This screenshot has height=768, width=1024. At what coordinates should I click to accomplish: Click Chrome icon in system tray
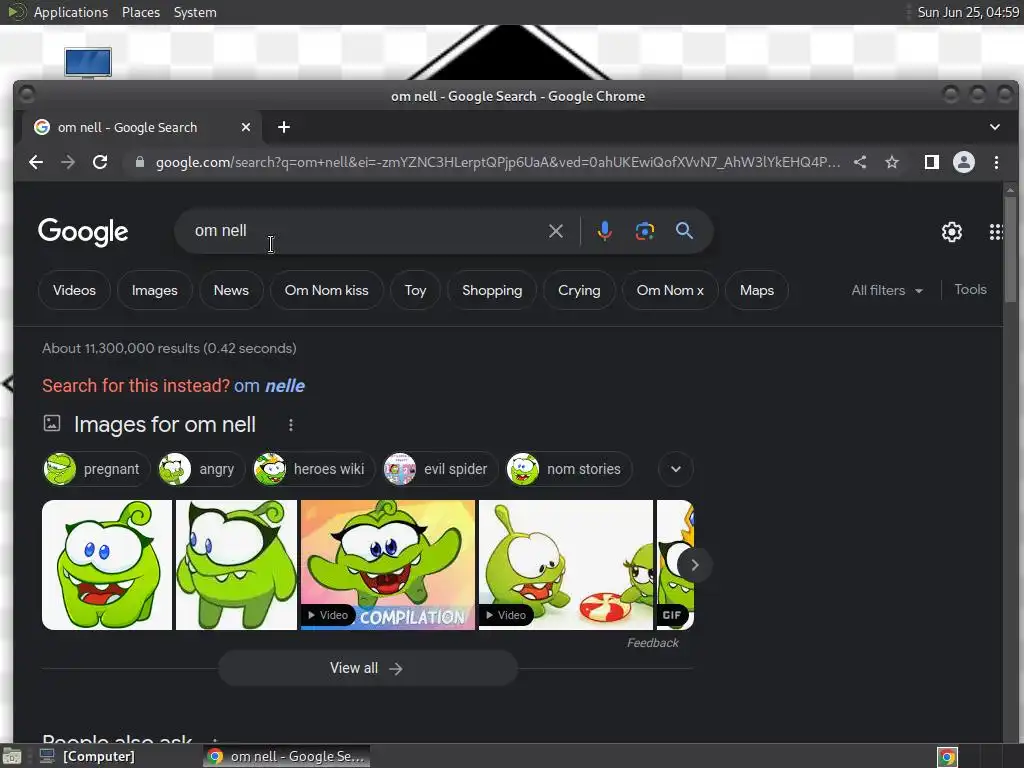pos(947,757)
